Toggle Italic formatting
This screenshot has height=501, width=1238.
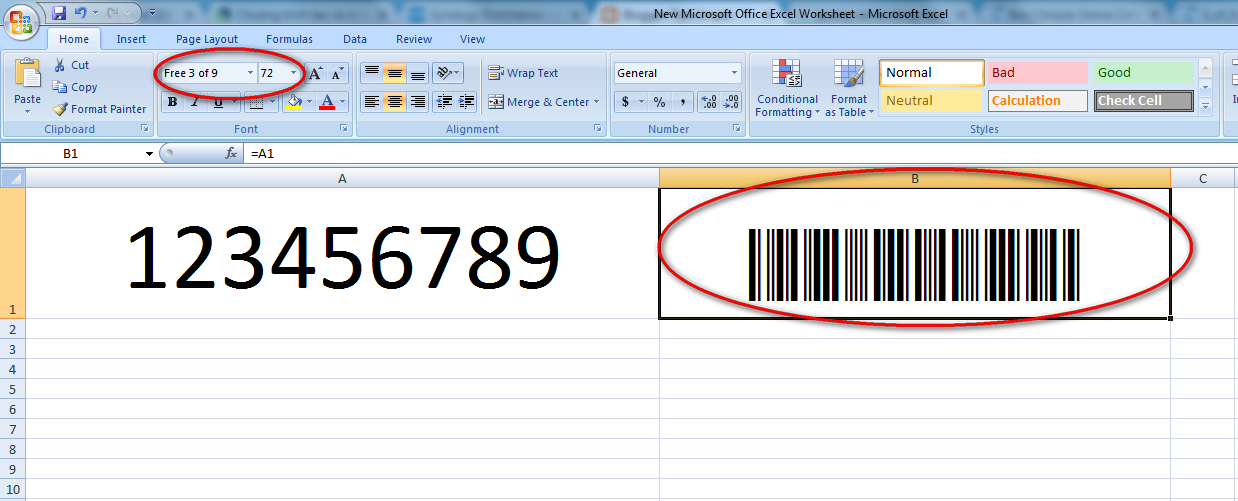(x=194, y=102)
